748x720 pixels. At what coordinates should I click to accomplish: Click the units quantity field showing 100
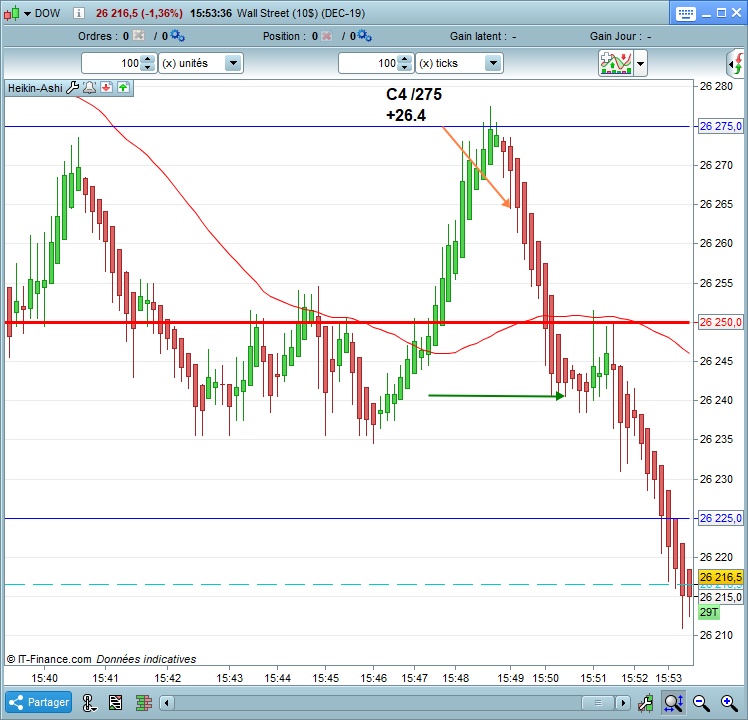pyautogui.click(x=112, y=63)
